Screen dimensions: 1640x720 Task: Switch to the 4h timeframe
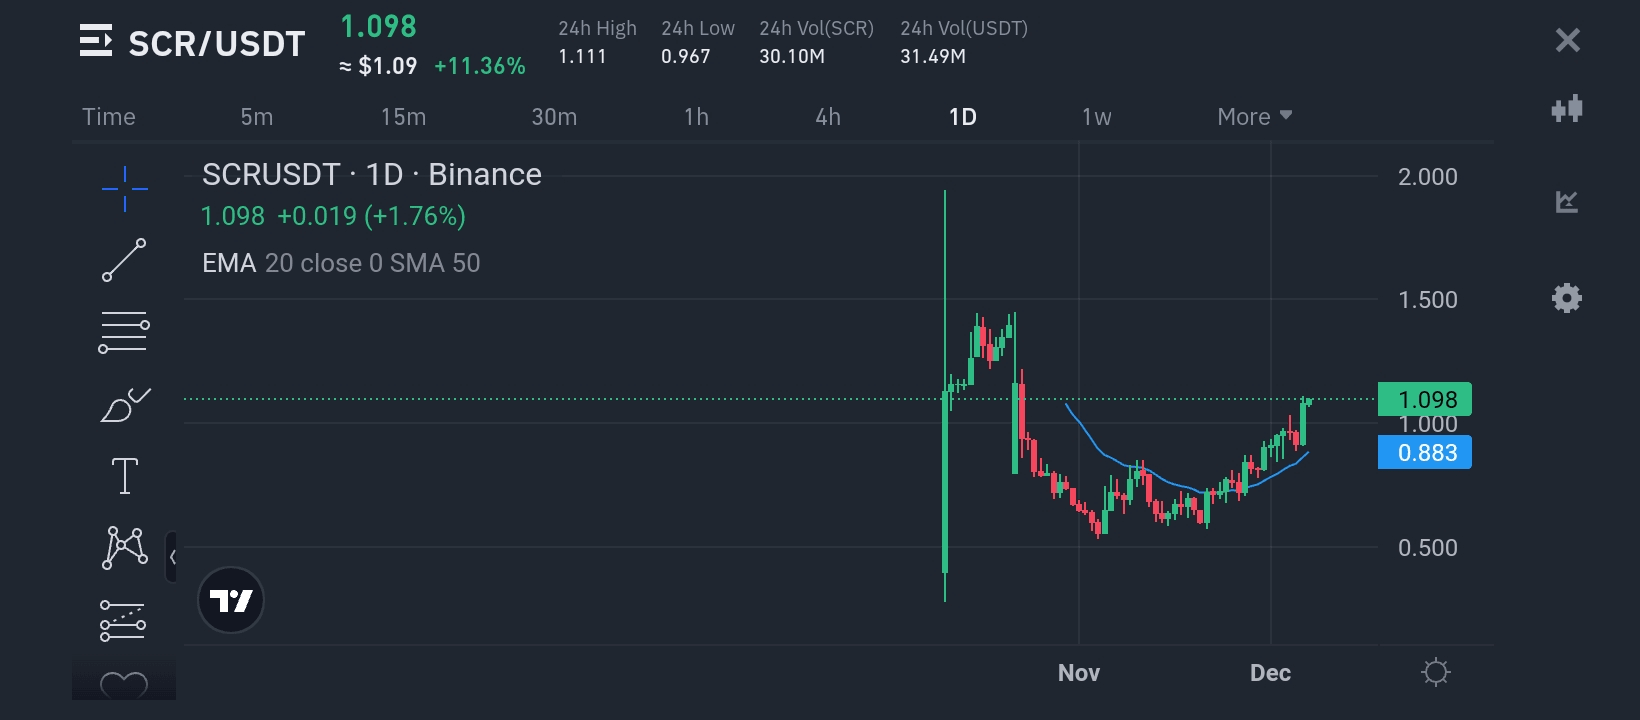click(x=828, y=117)
